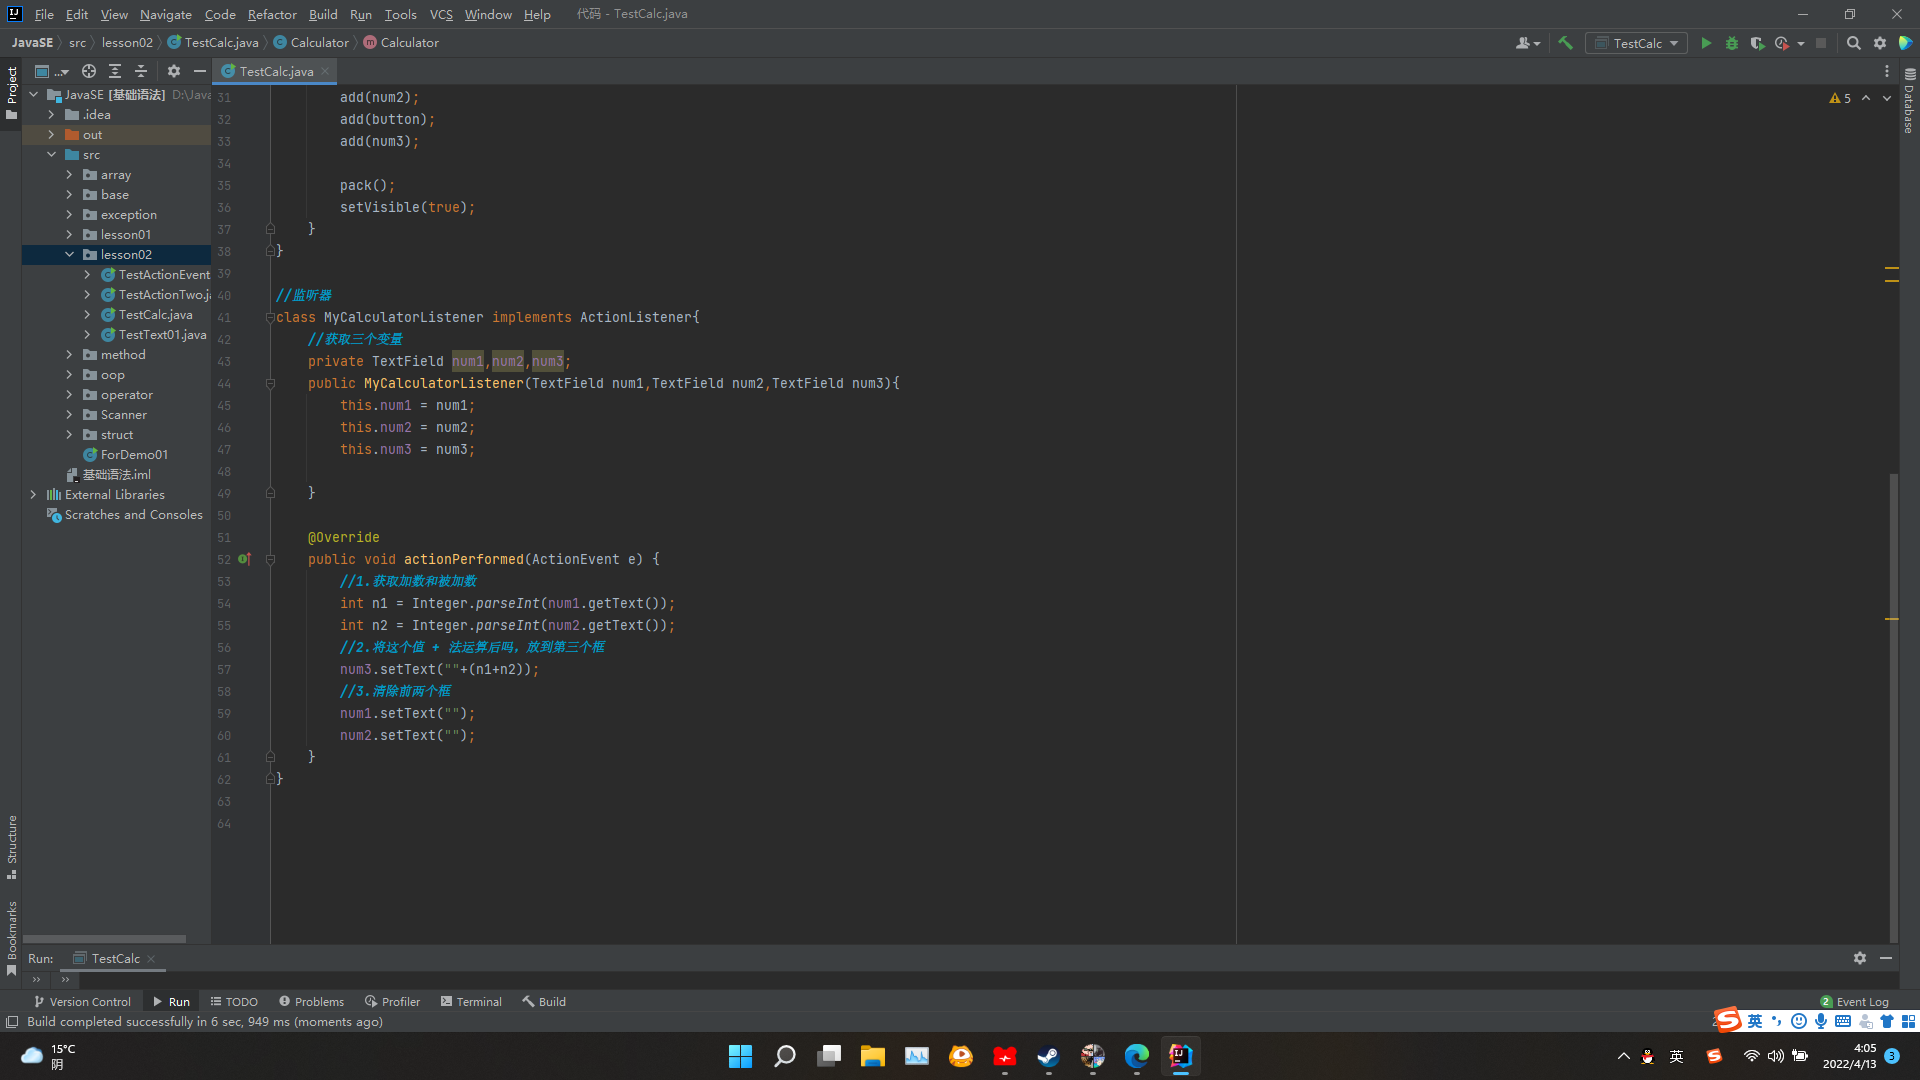Open the Database tool window
1920x1080 pixels.
tap(1909, 102)
